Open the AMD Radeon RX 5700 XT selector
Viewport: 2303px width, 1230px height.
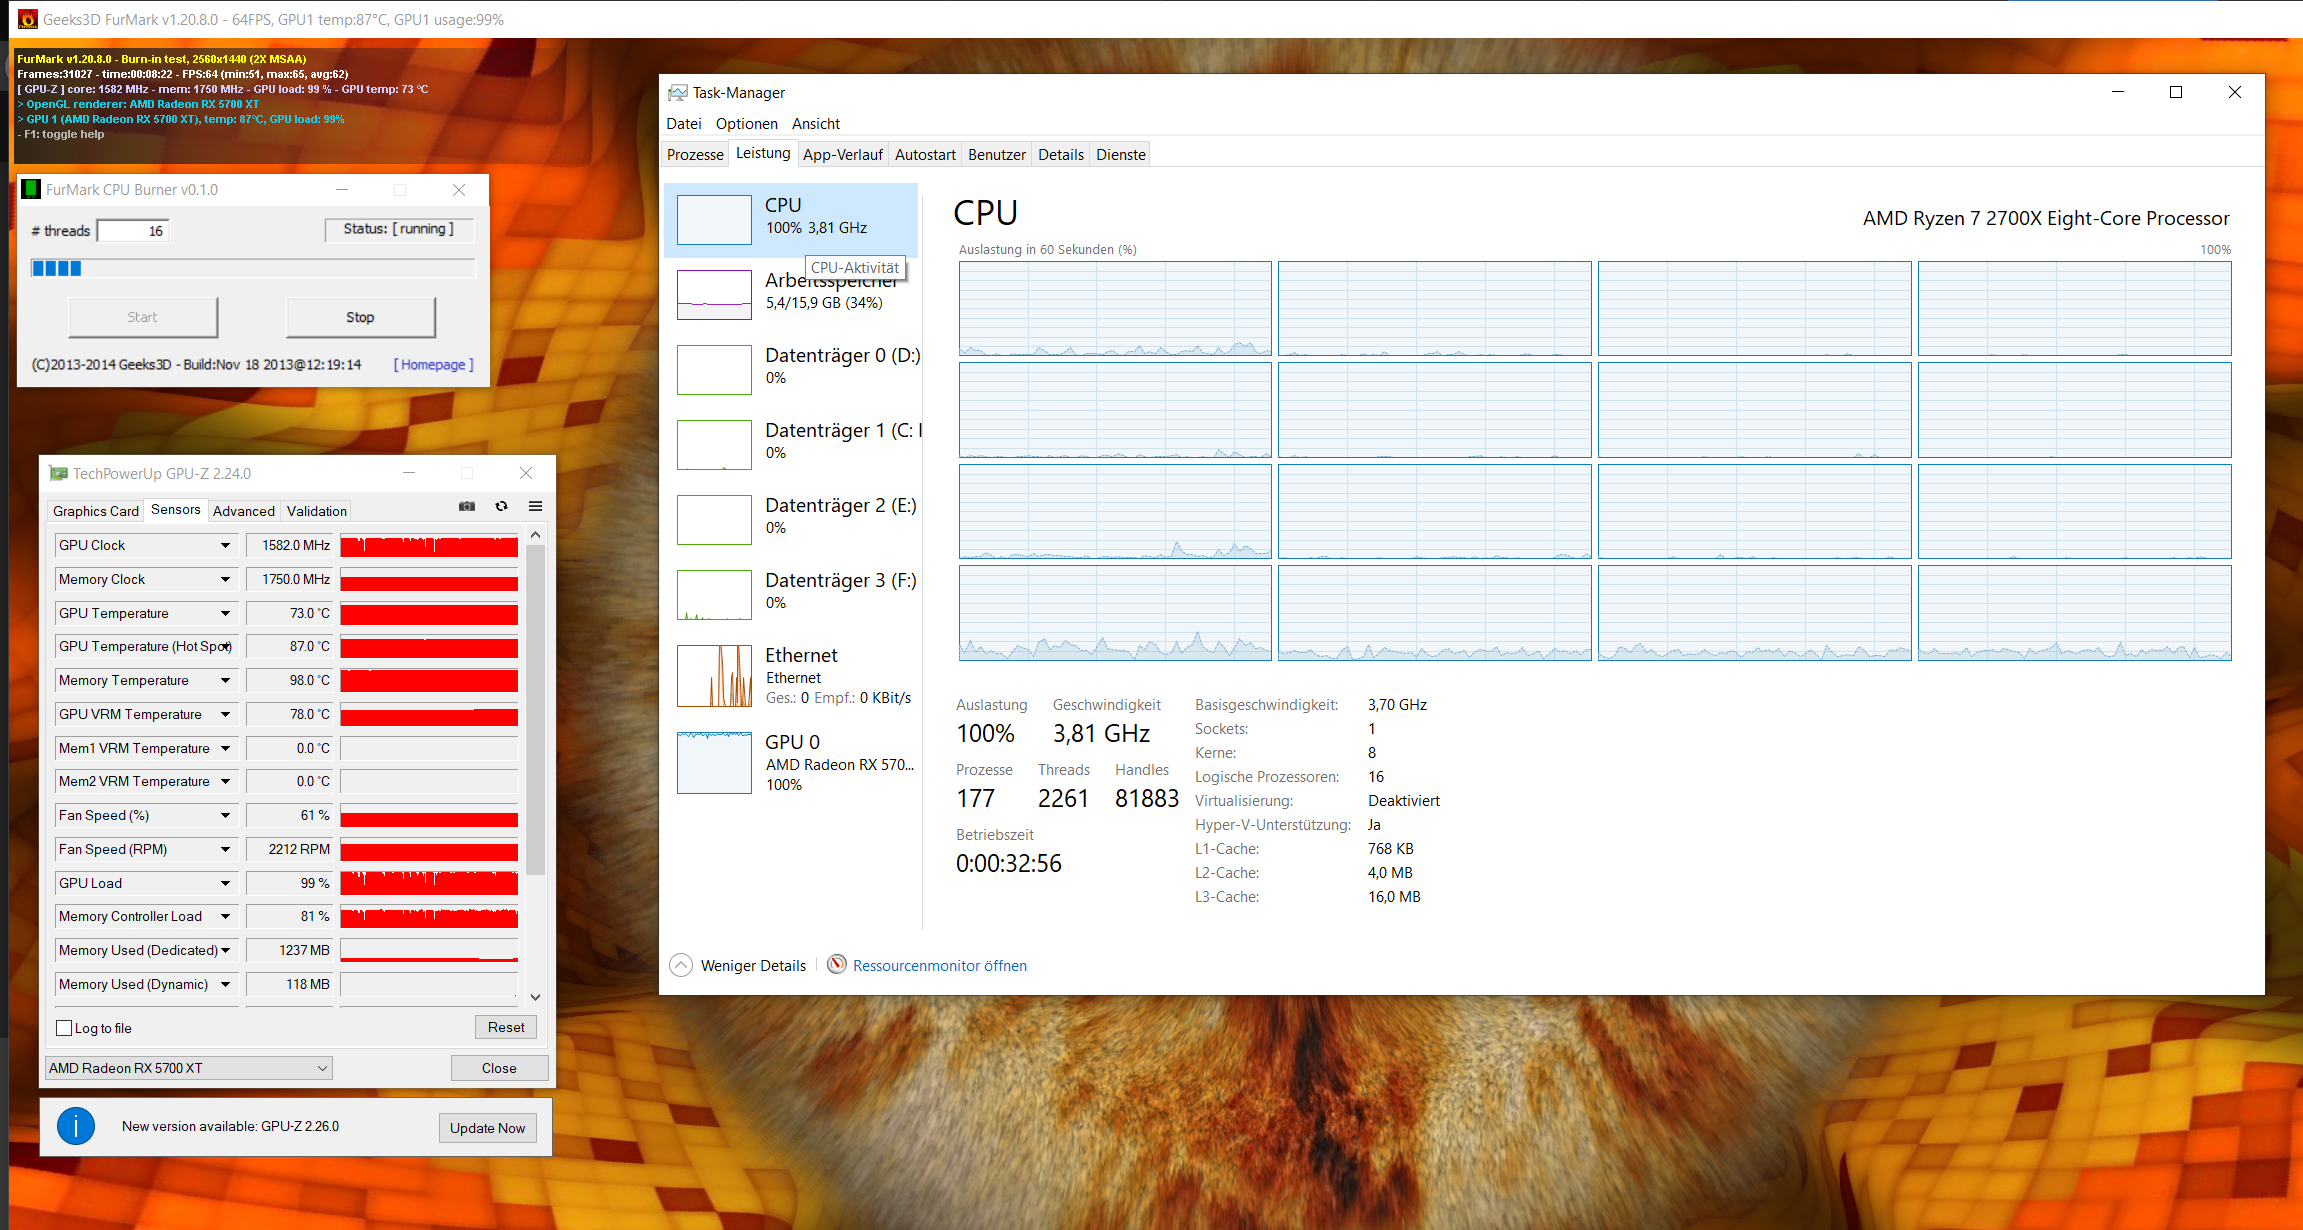[189, 1068]
